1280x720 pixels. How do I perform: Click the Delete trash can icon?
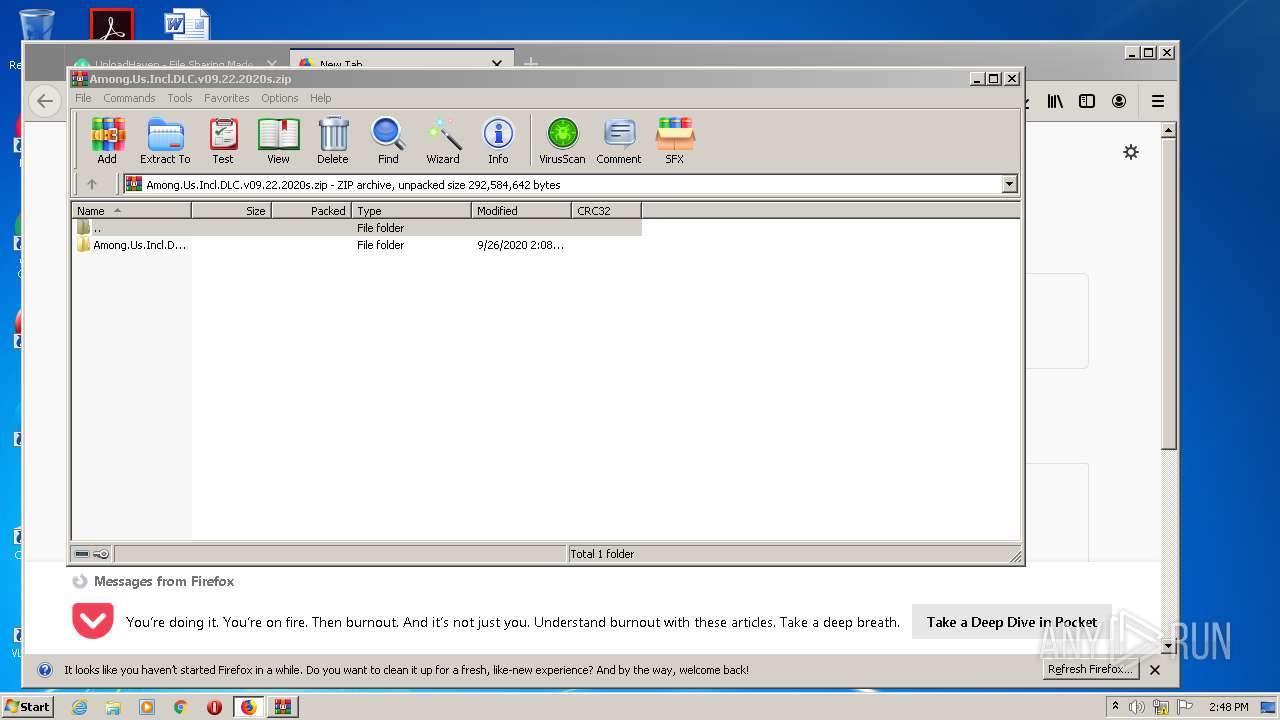[x=333, y=140]
